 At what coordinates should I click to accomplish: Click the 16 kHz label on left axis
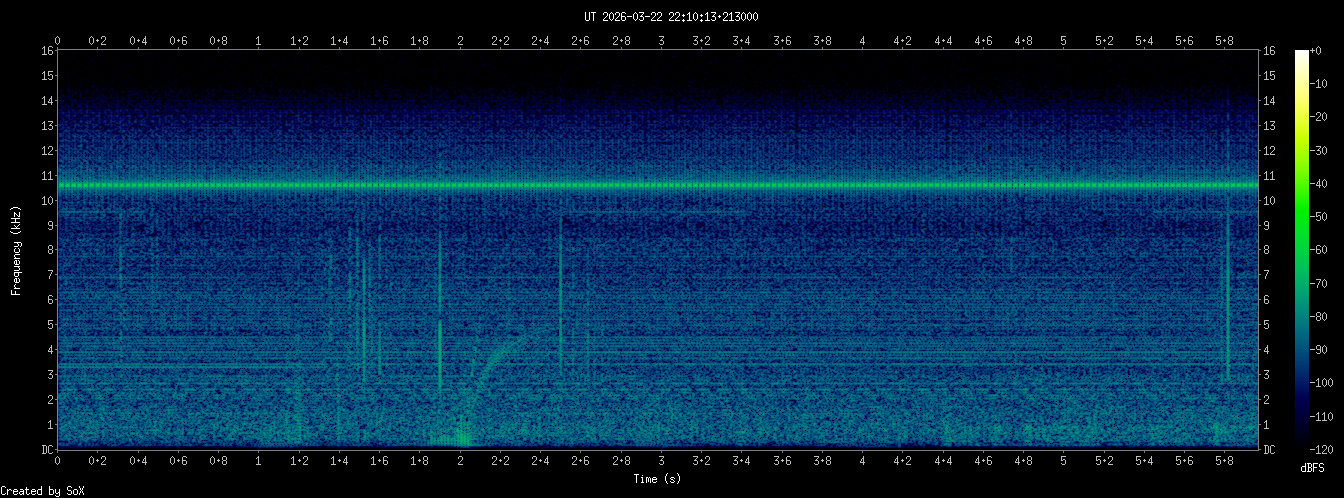46,51
